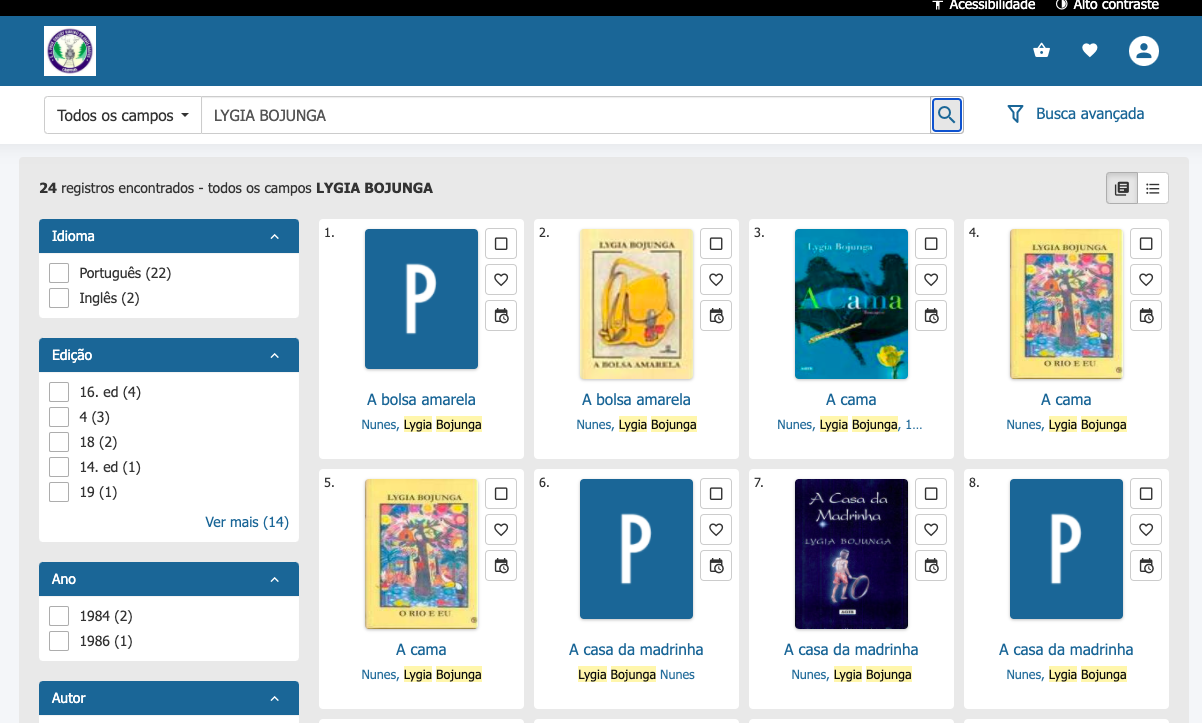The width and height of the screenshot is (1202, 723).
Task: Open author link under result 6
Action: 636,674
